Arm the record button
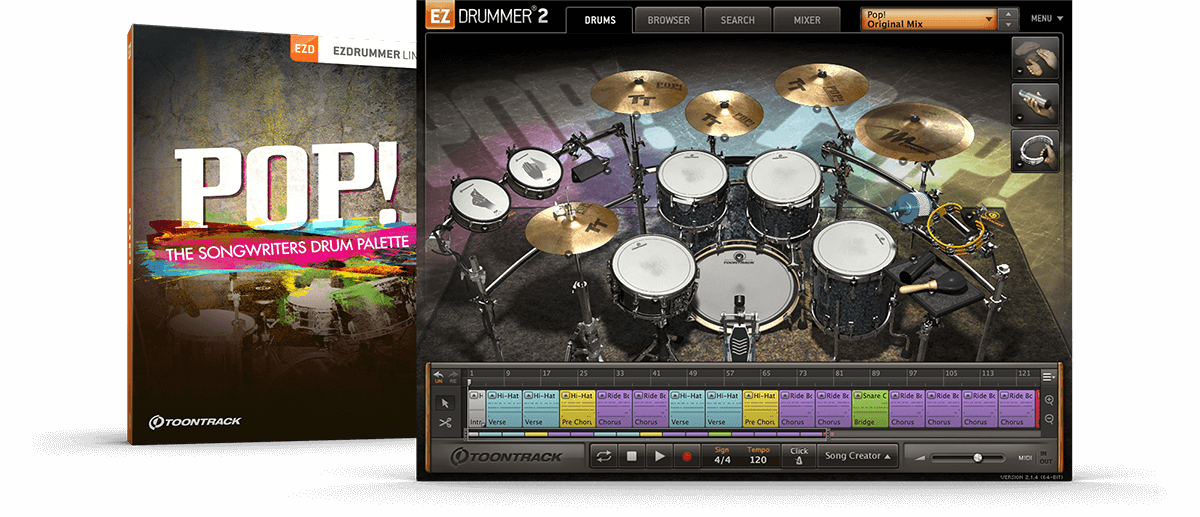The height and width of the screenshot is (517, 1200). pos(687,456)
